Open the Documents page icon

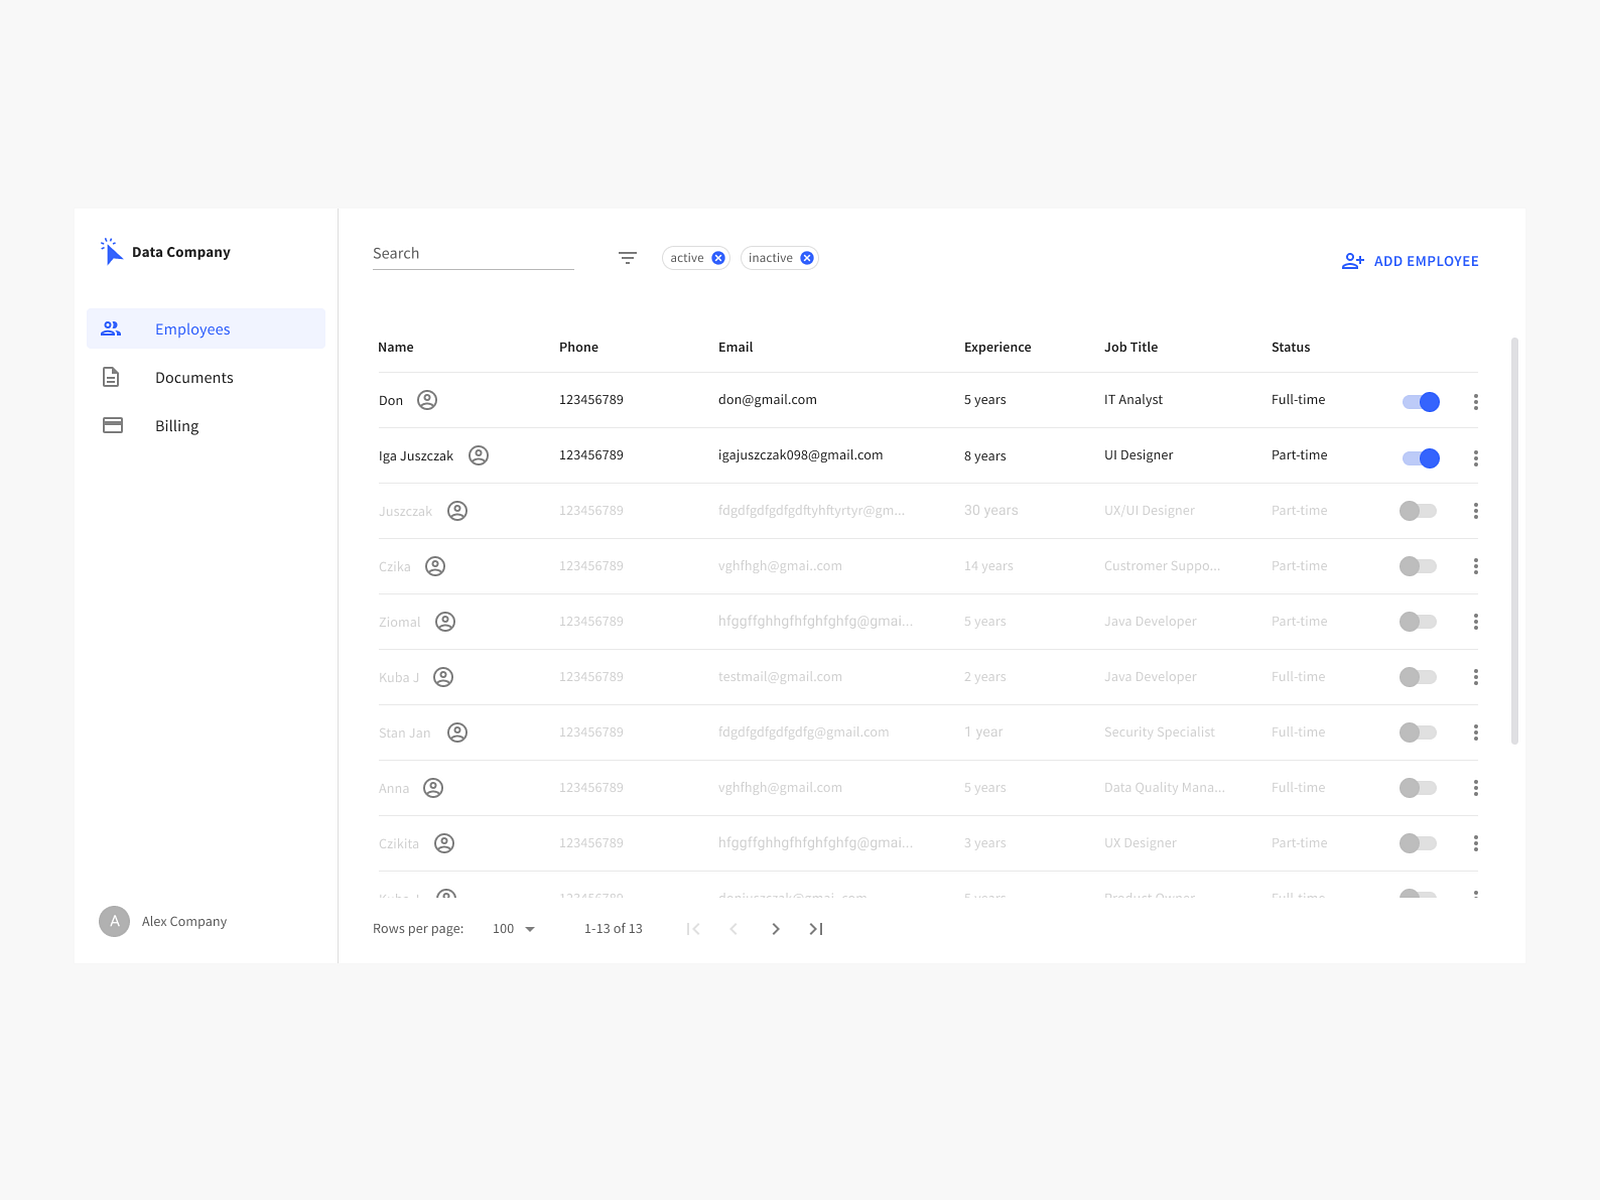(x=110, y=376)
